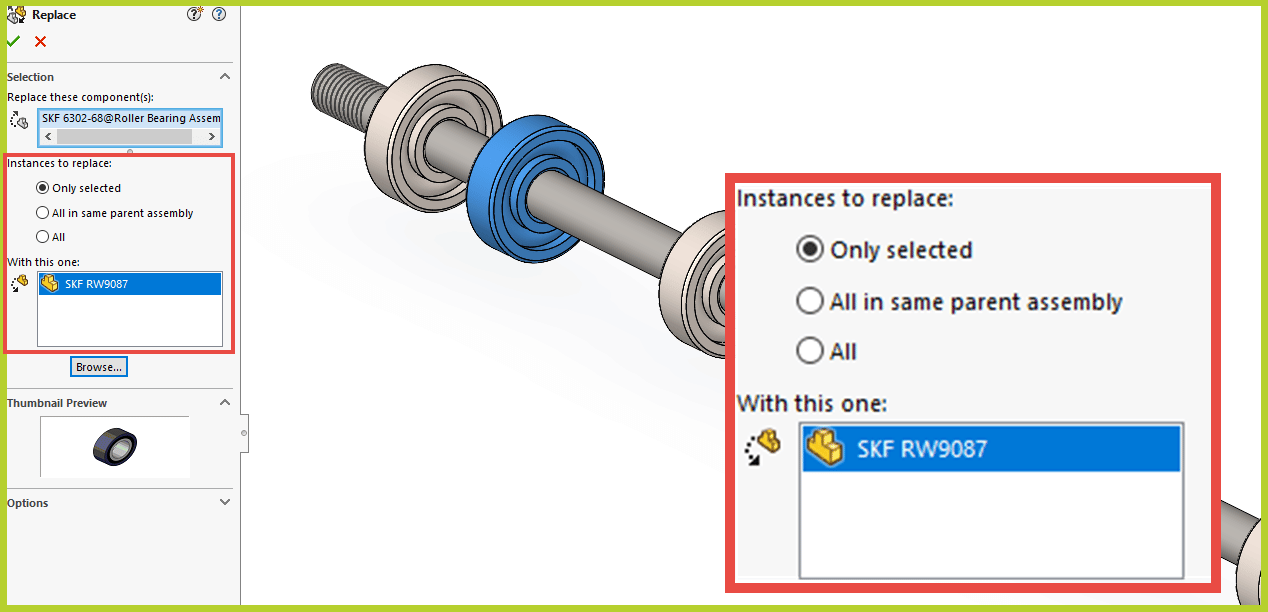
Task: Expand the Options section
Action: 225,502
